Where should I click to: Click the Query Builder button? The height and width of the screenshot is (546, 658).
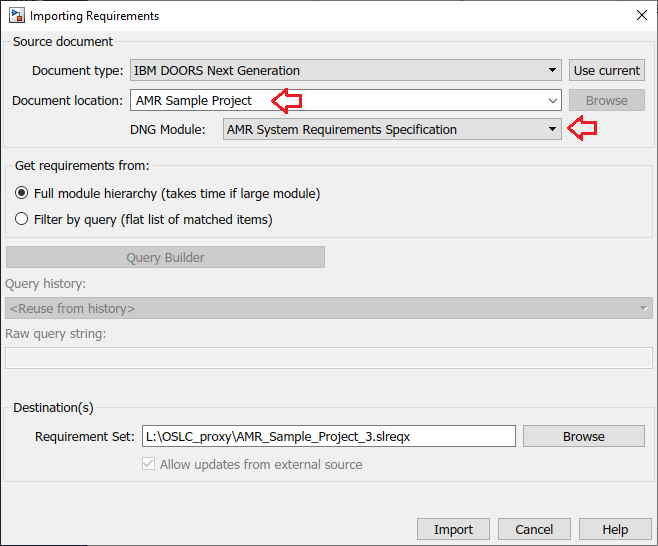165,257
